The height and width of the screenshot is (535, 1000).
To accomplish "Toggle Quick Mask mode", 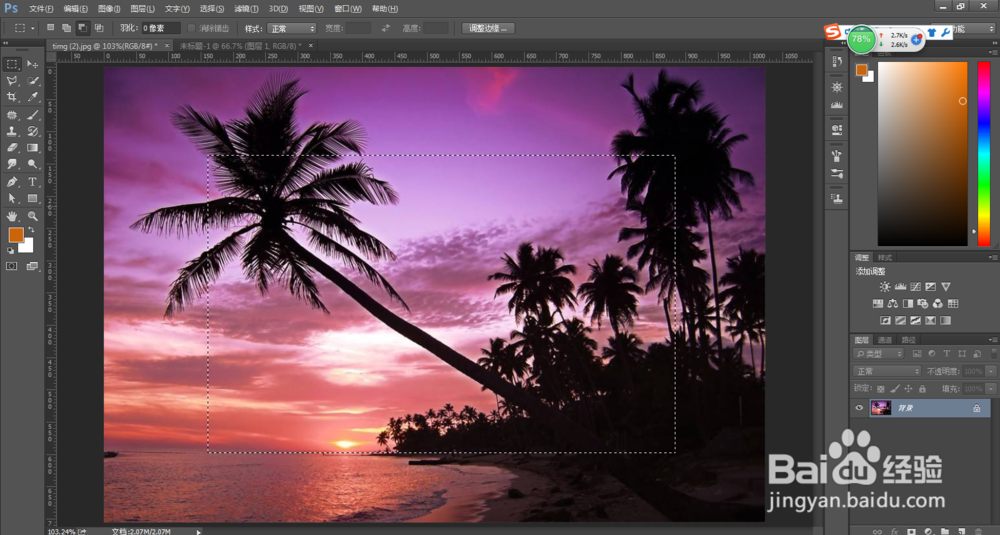I will click(x=12, y=266).
